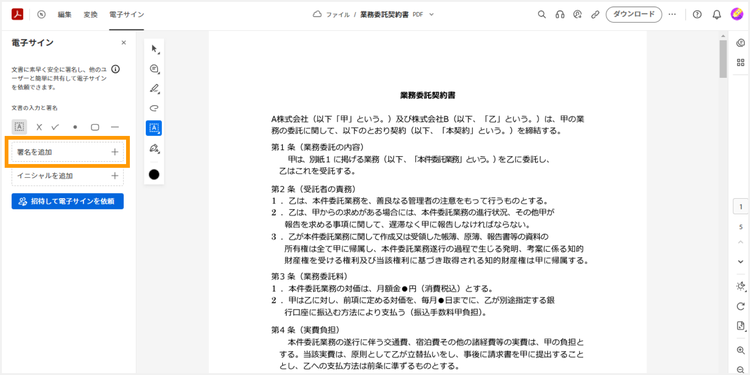Open the more options ellipsis menu
The width and height of the screenshot is (750, 375).
click(x=673, y=14)
